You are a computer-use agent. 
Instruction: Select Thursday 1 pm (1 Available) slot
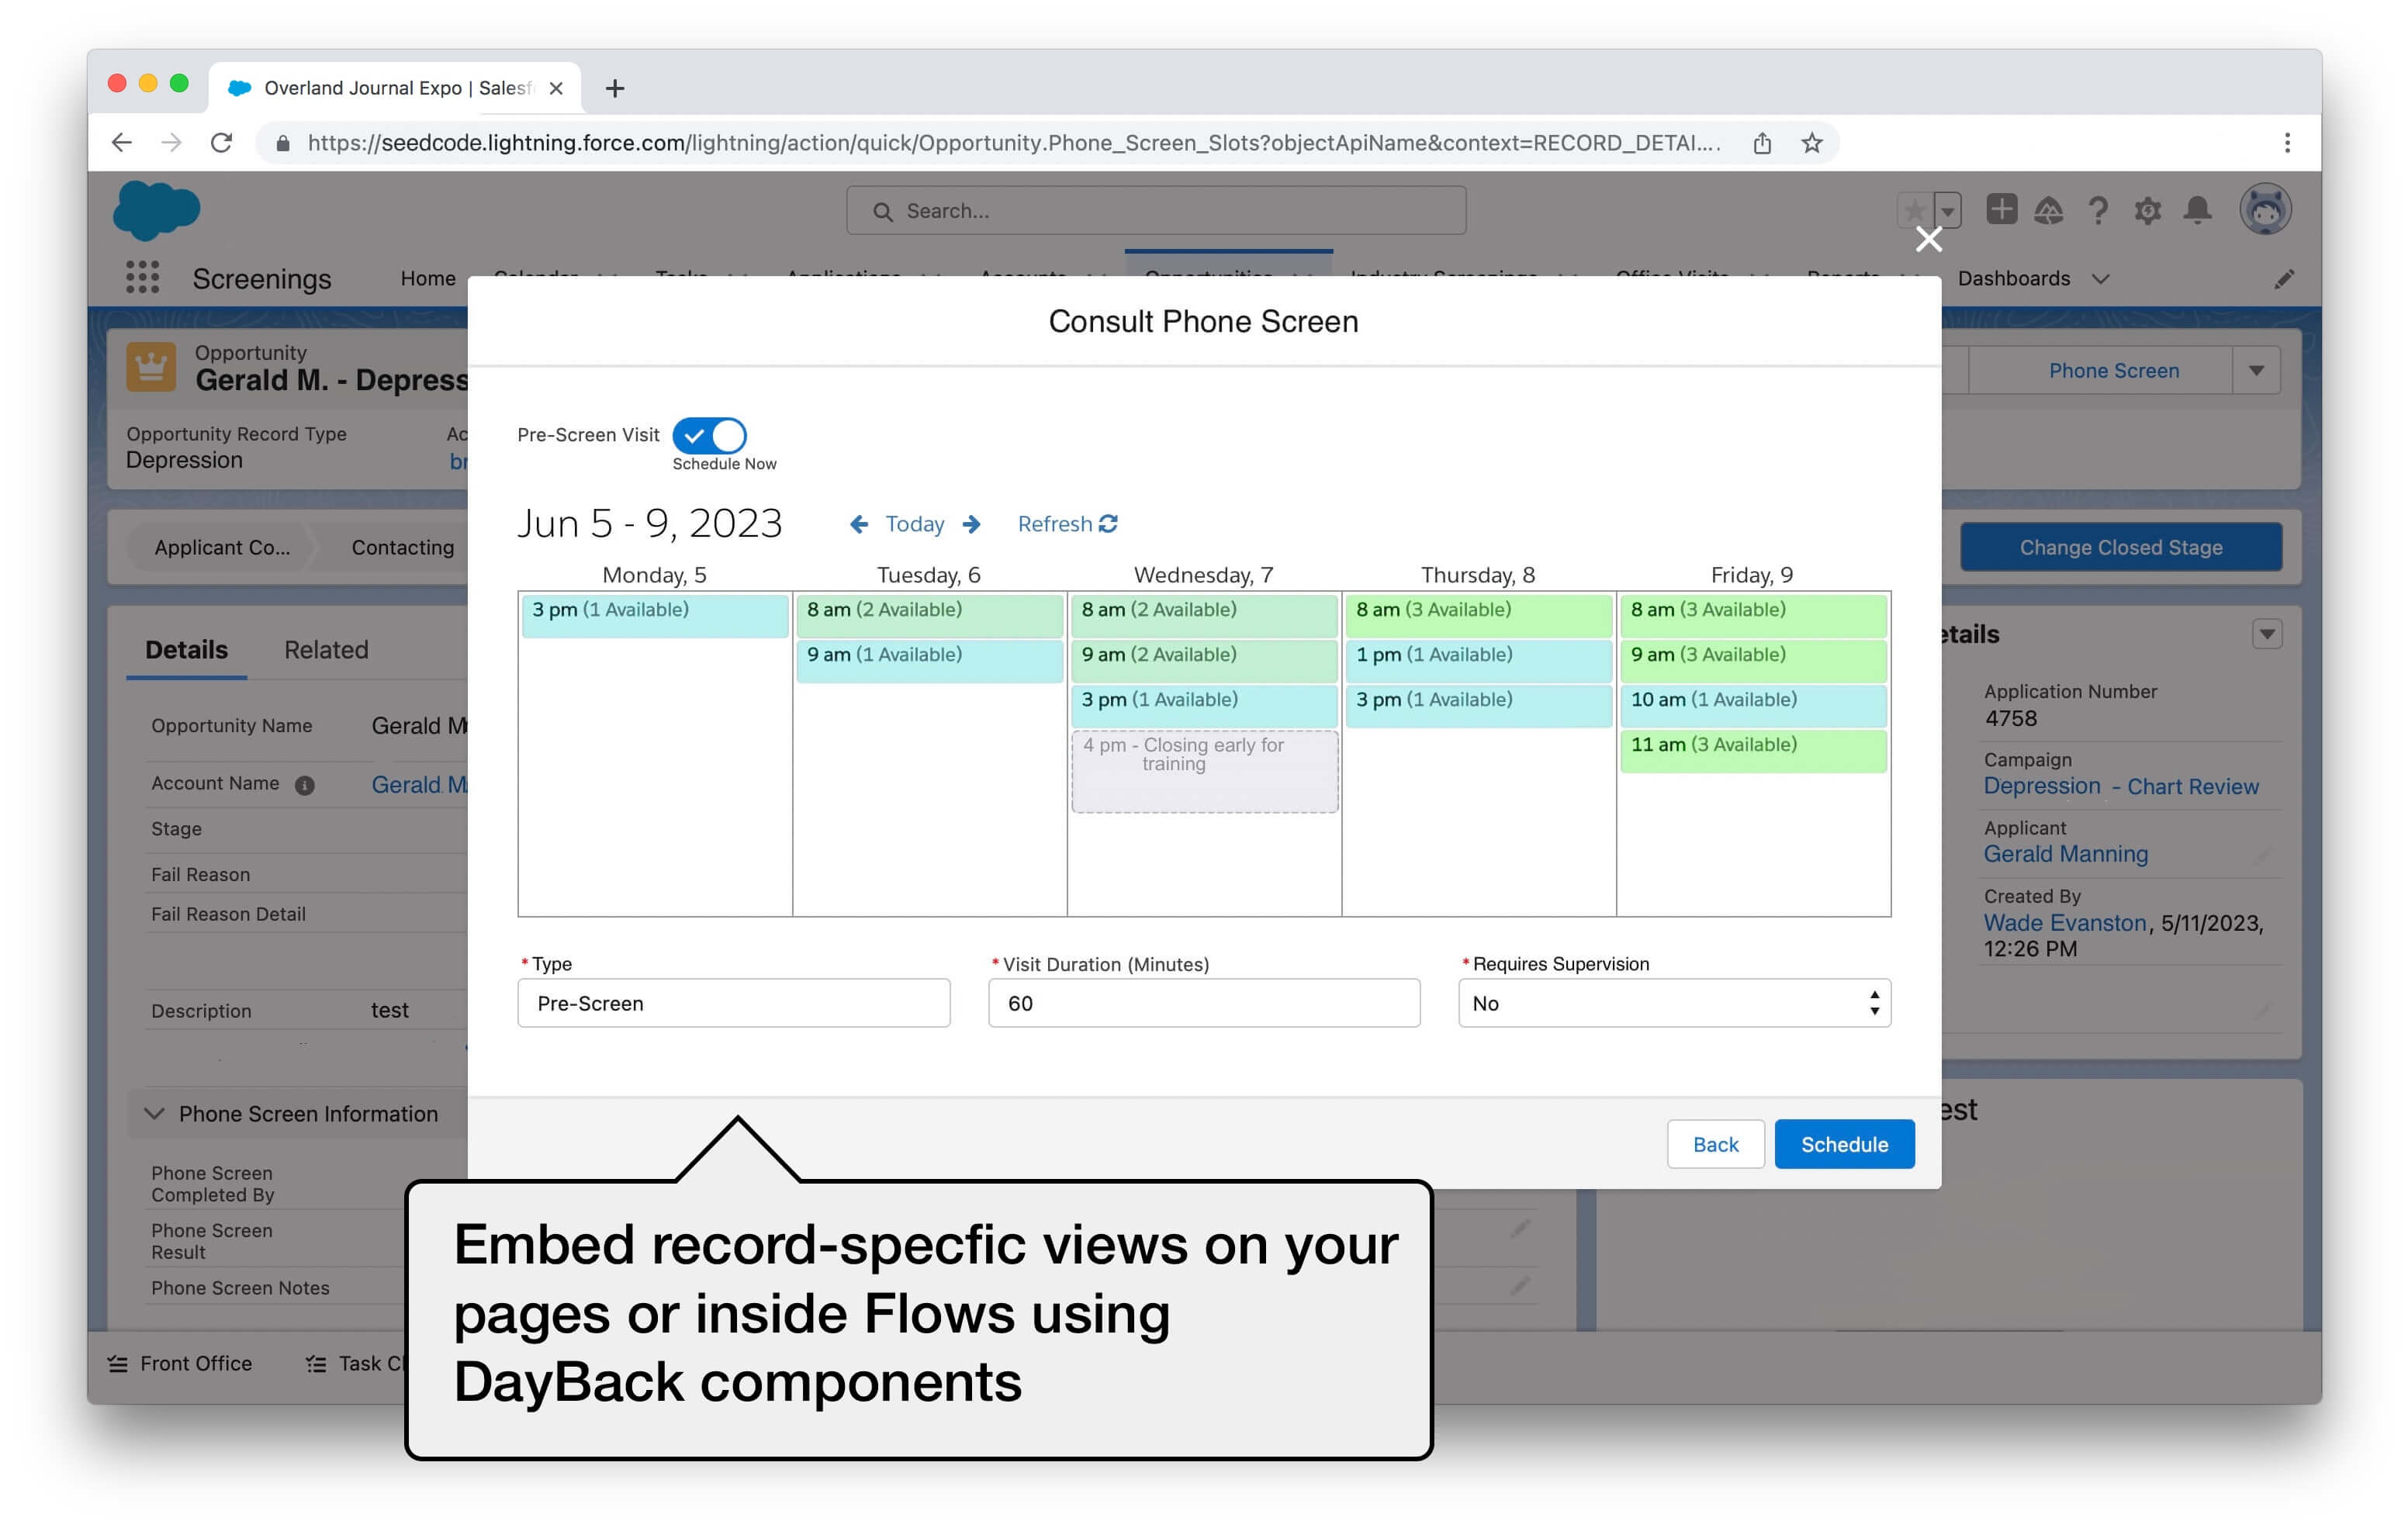[1478, 660]
